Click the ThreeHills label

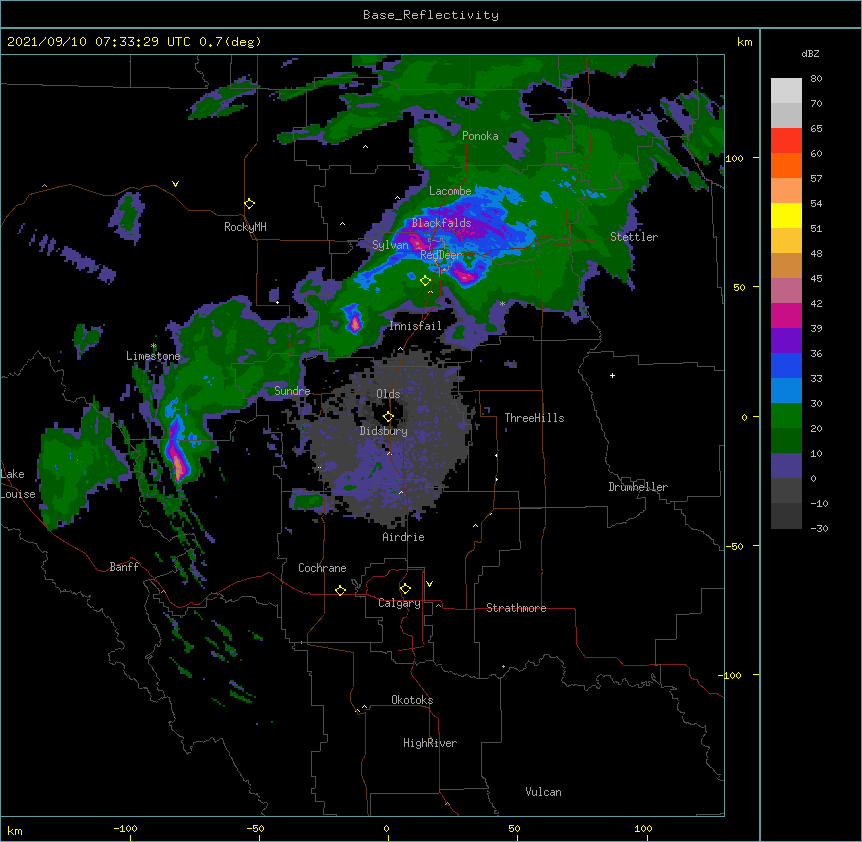coord(534,418)
